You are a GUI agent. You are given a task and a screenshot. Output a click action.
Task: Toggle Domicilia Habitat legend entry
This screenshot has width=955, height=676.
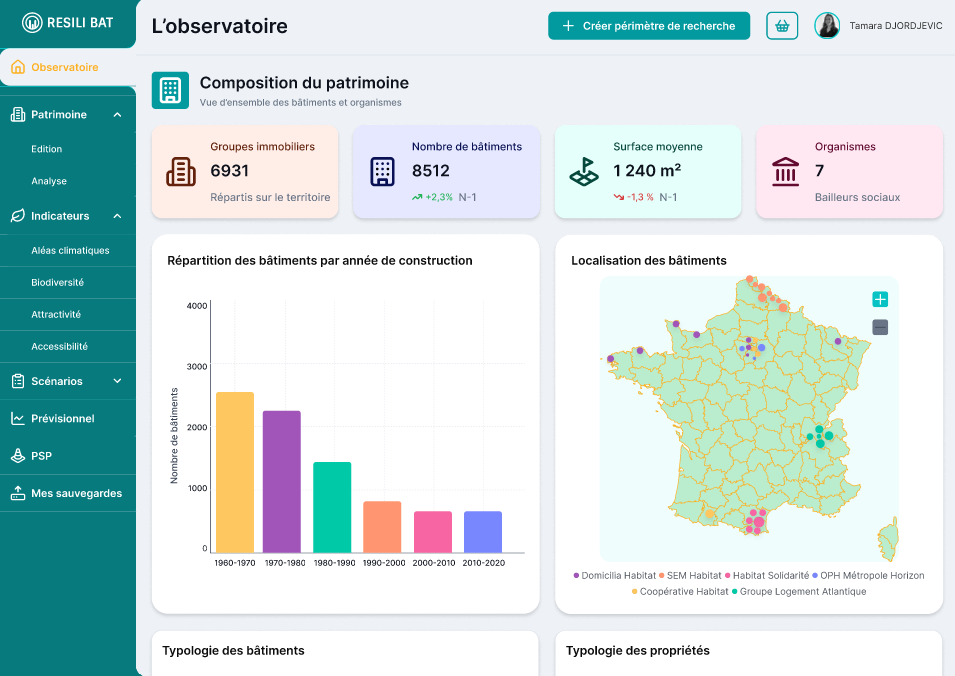pyautogui.click(x=615, y=576)
